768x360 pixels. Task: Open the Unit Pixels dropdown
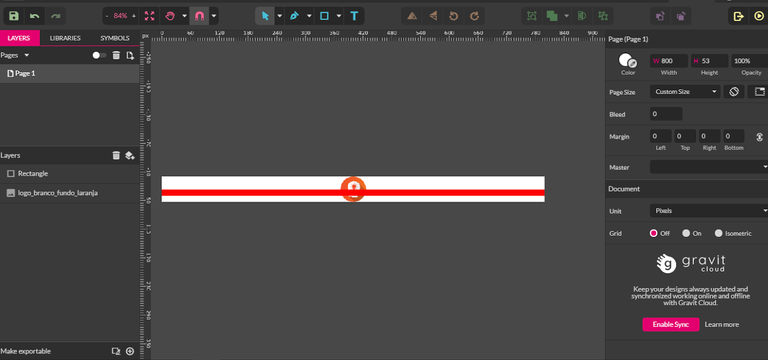pos(709,211)
